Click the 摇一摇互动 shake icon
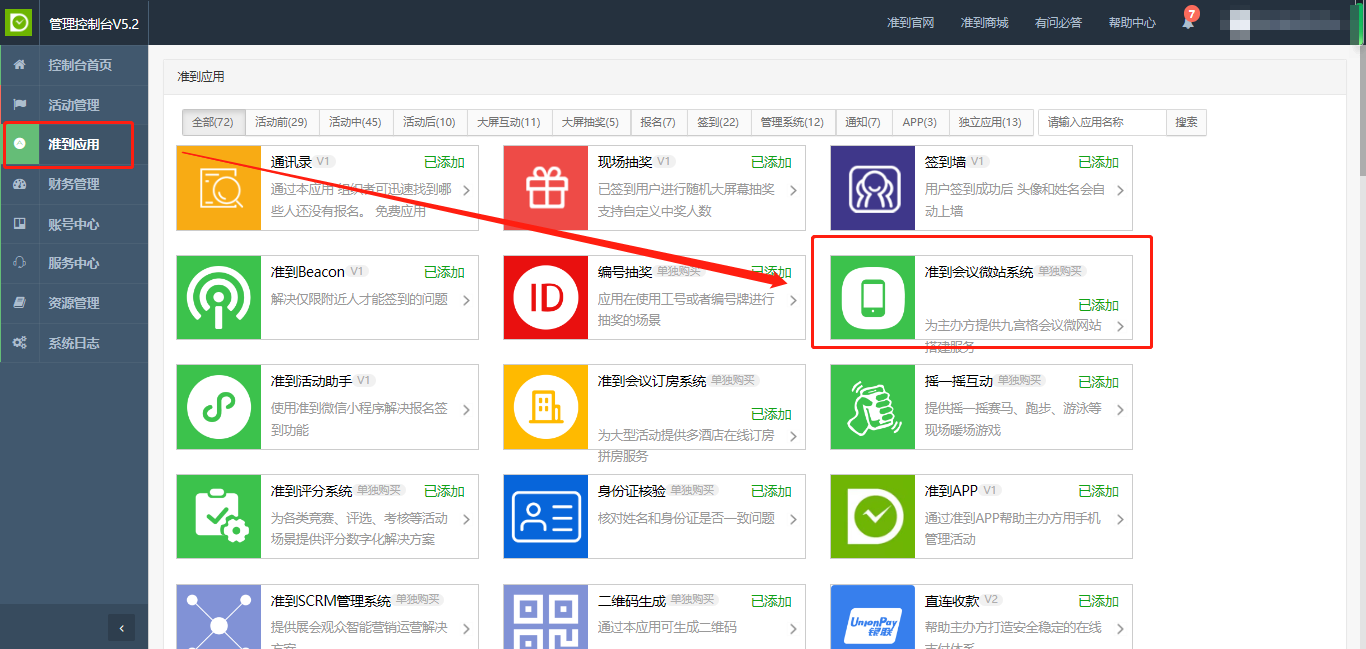The height and width of the screenshot is (649, 1366). pyautogui.click(x=872, y=407)
